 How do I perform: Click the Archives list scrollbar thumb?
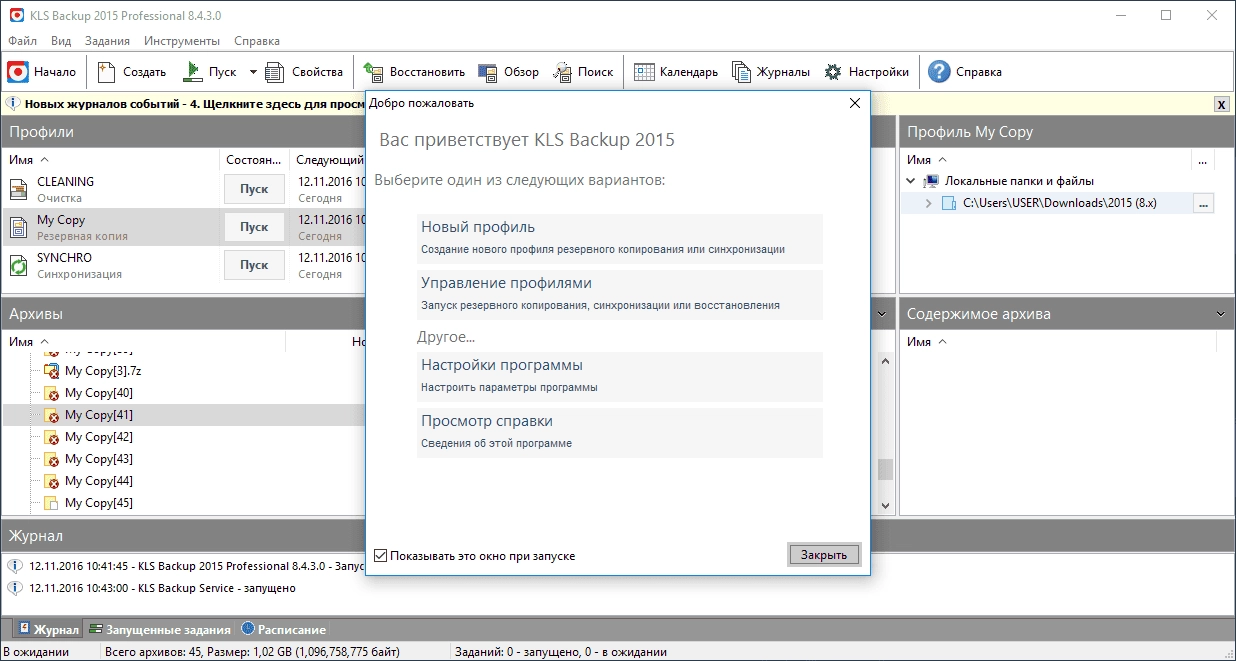point(884,470)
